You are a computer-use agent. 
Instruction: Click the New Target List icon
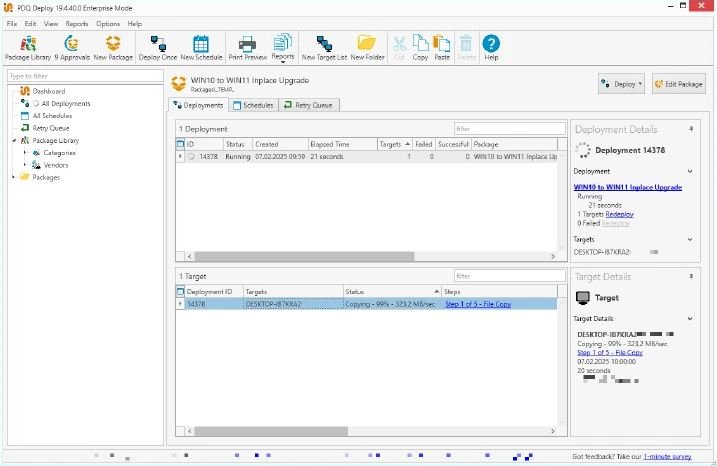point(324,48)
